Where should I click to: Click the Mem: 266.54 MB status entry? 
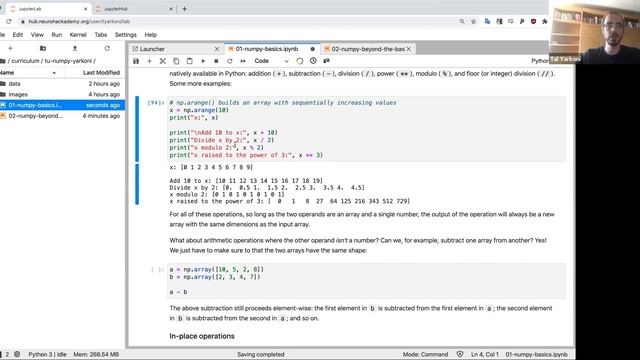[96, 354]
